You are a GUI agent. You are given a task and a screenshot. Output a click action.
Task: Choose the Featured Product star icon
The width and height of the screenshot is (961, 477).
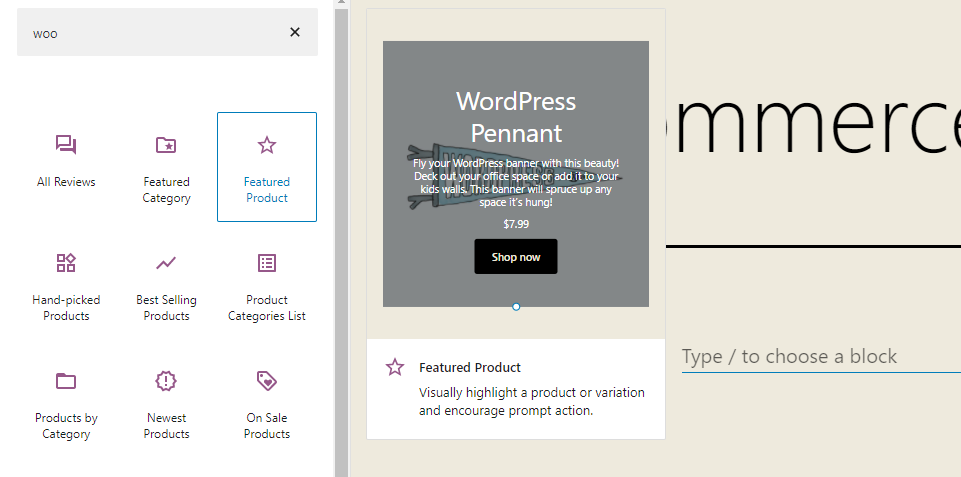point(266,146)
